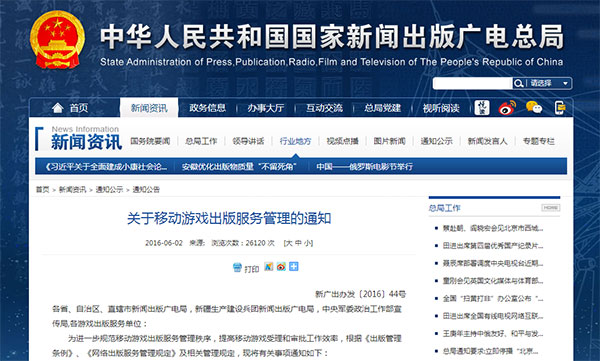Open headline 中国——俄罗斯电影节举行
The width and height of the screenshot is (600, 361).
[x=365, y=167]
